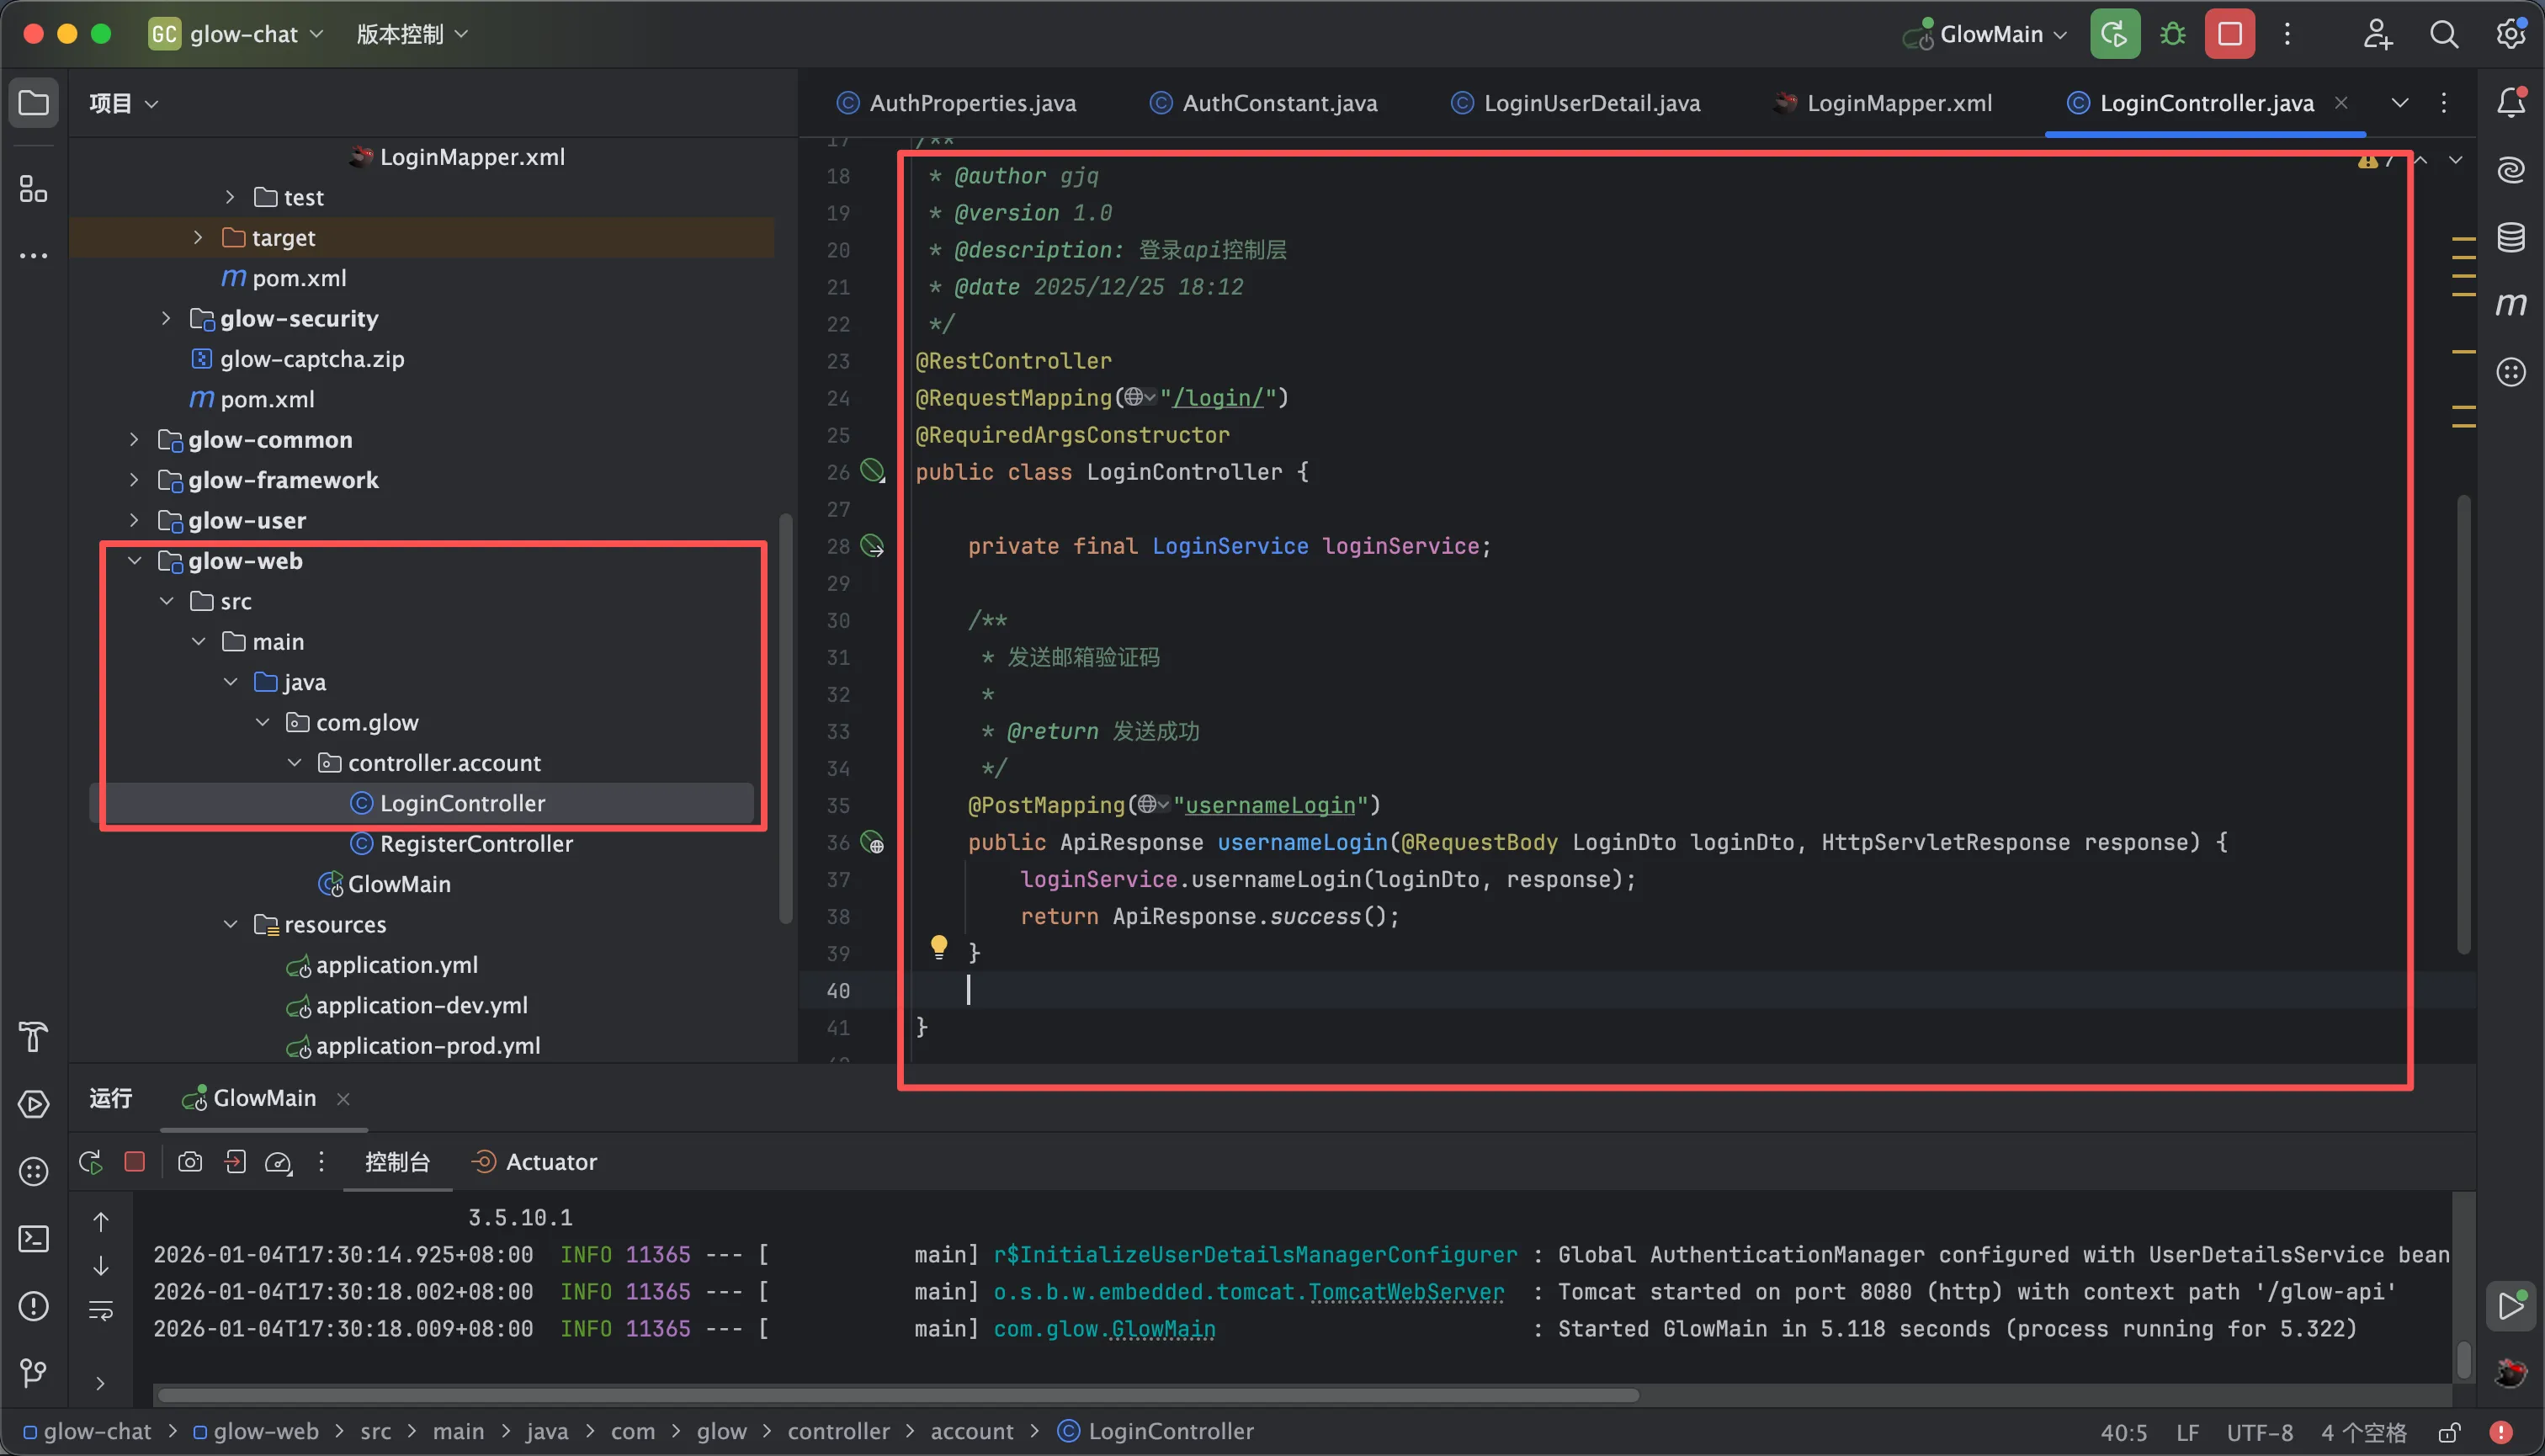Open the RegisterController class in the tree
The height and width of the screenshot is (1456, 2545).
[x=475, y=843]
